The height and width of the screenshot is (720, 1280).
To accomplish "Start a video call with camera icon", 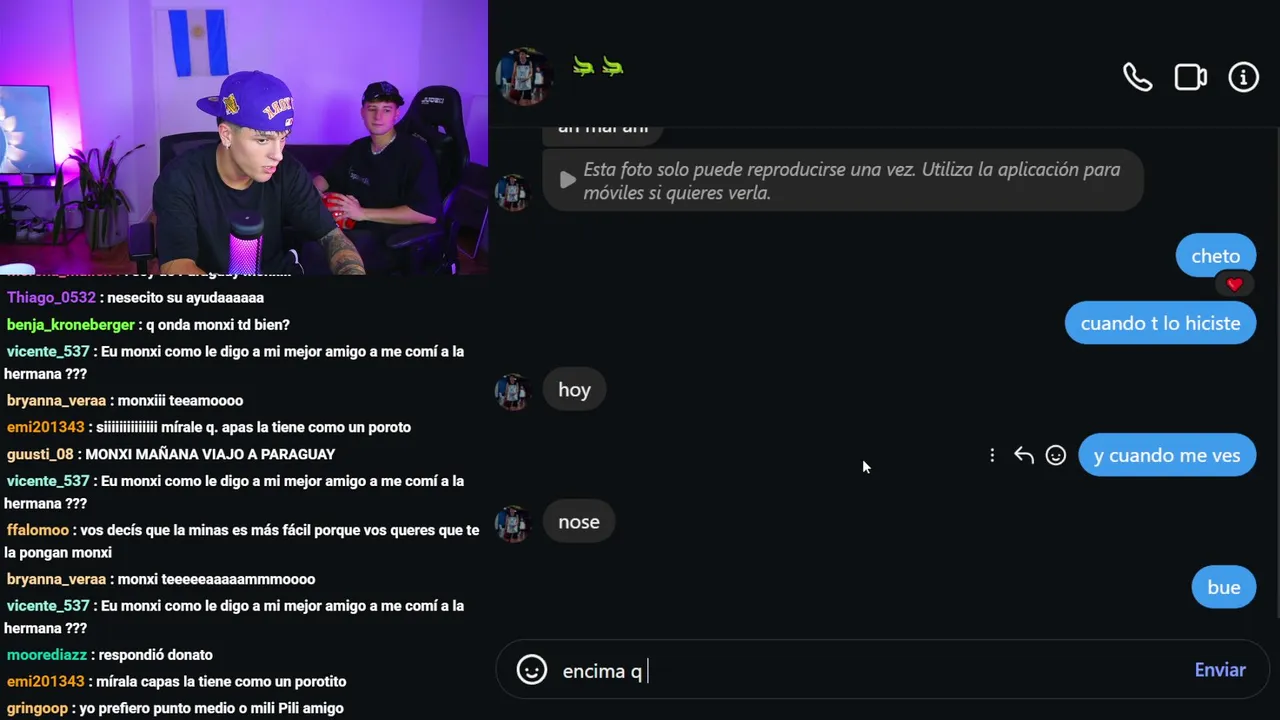I will pos(1190,77).
